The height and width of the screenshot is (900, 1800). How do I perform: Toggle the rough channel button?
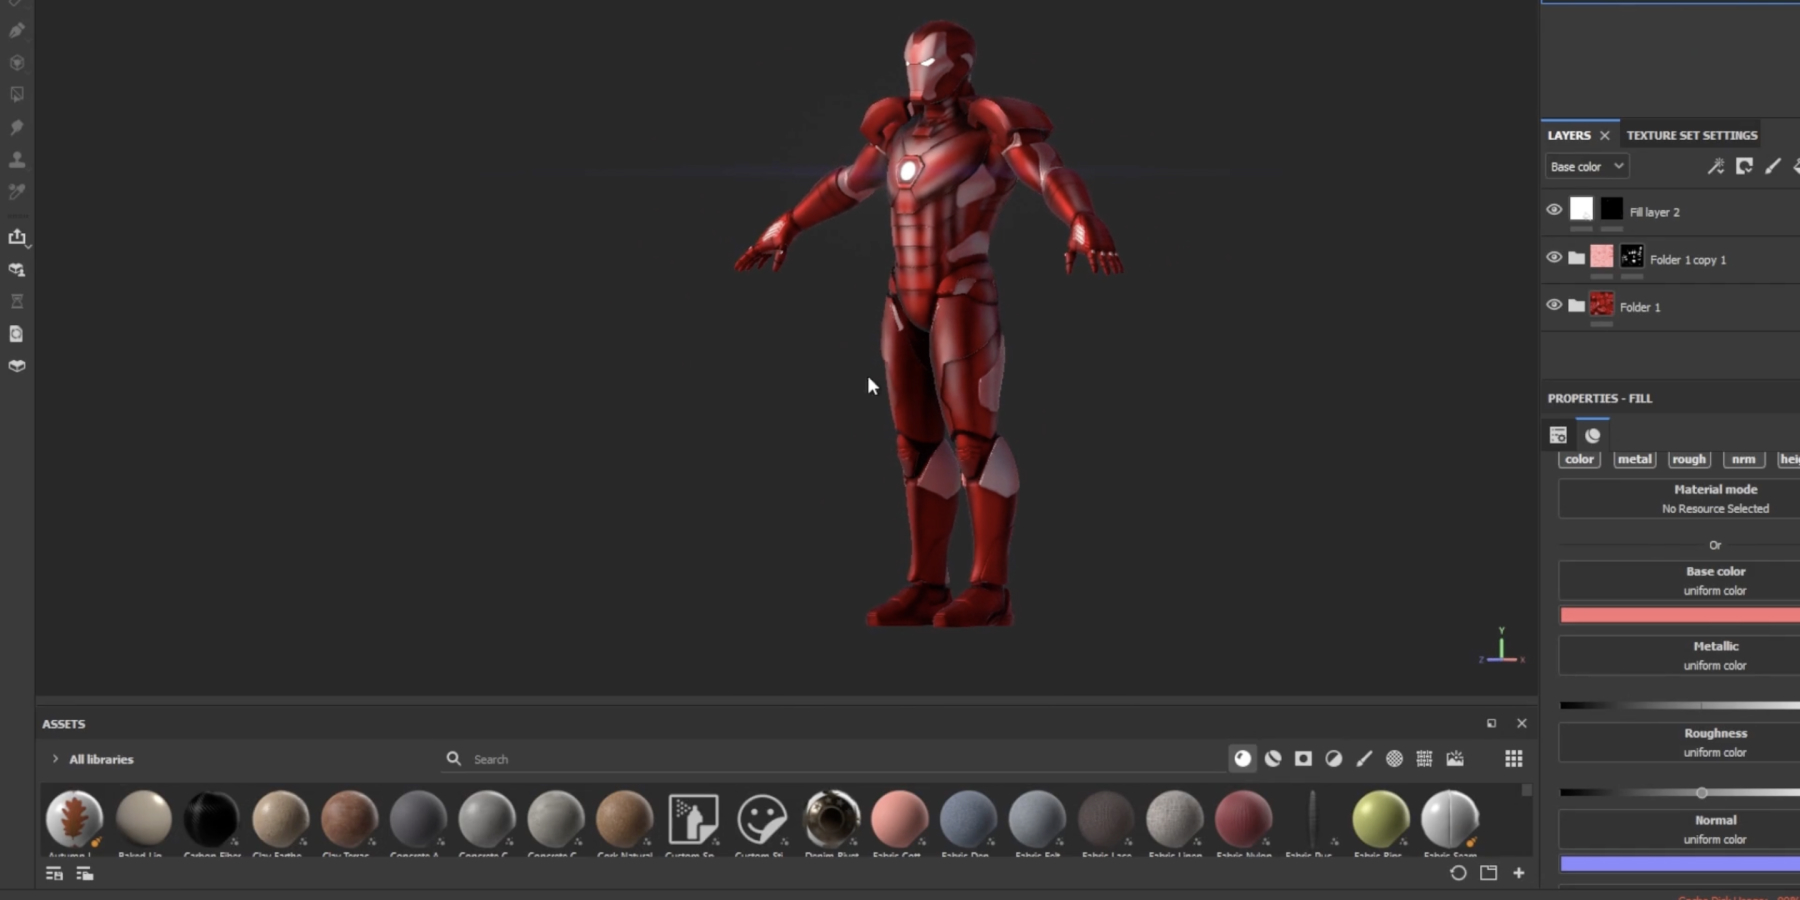pos(1689,459)
